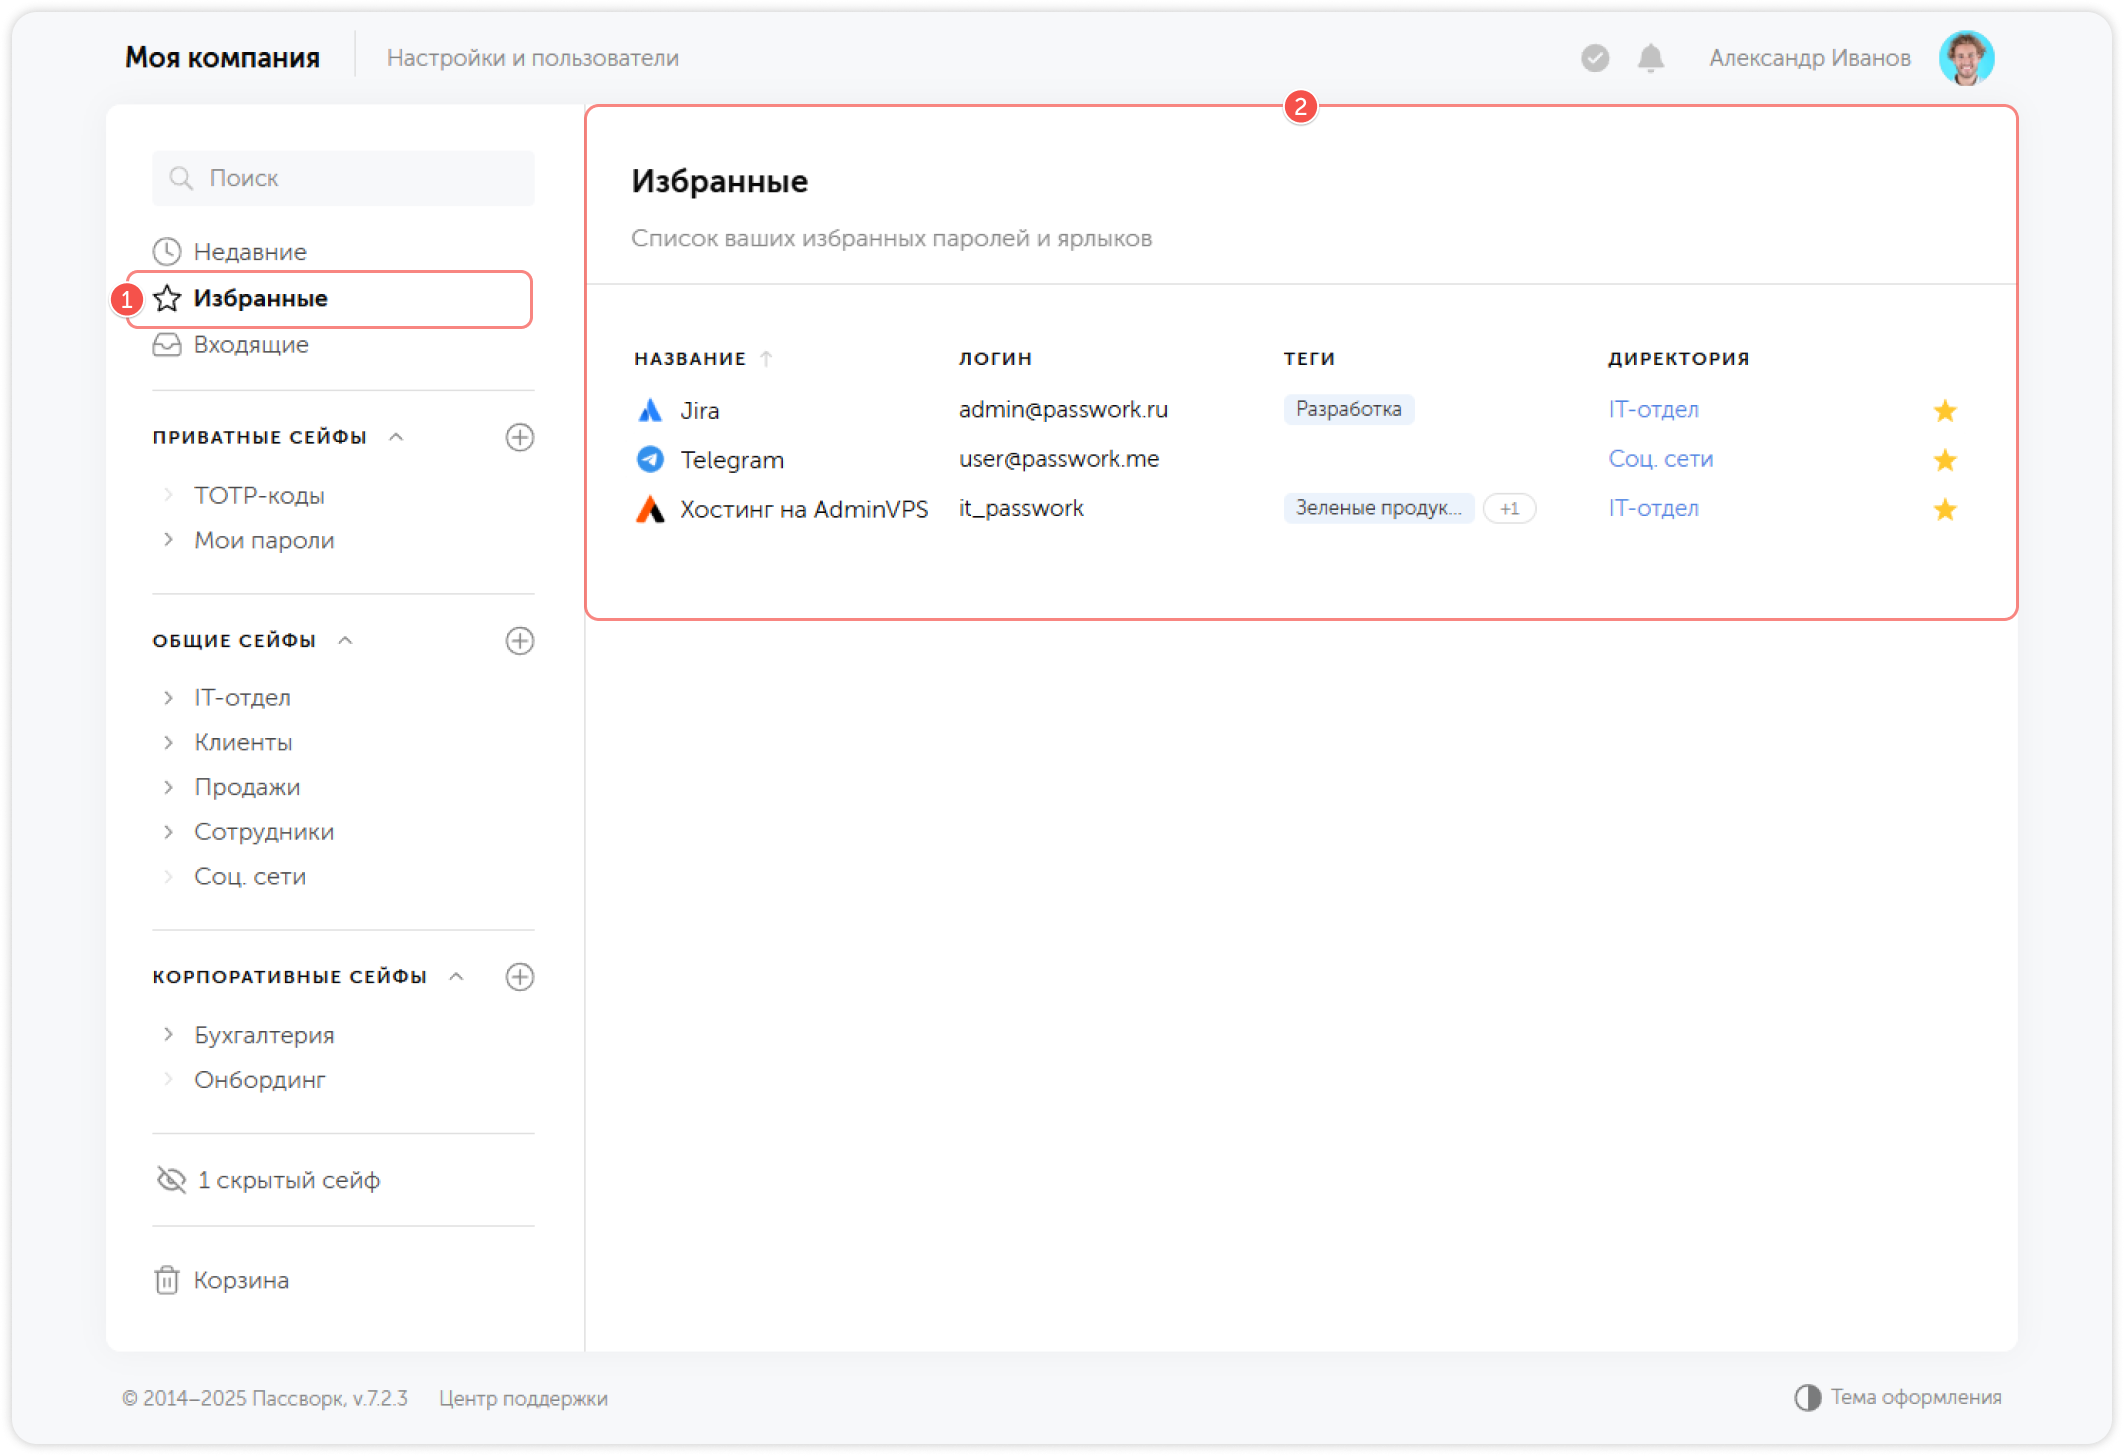Go to Входящие in the sidebar
2124x1456 pixels.
[250, 345]
